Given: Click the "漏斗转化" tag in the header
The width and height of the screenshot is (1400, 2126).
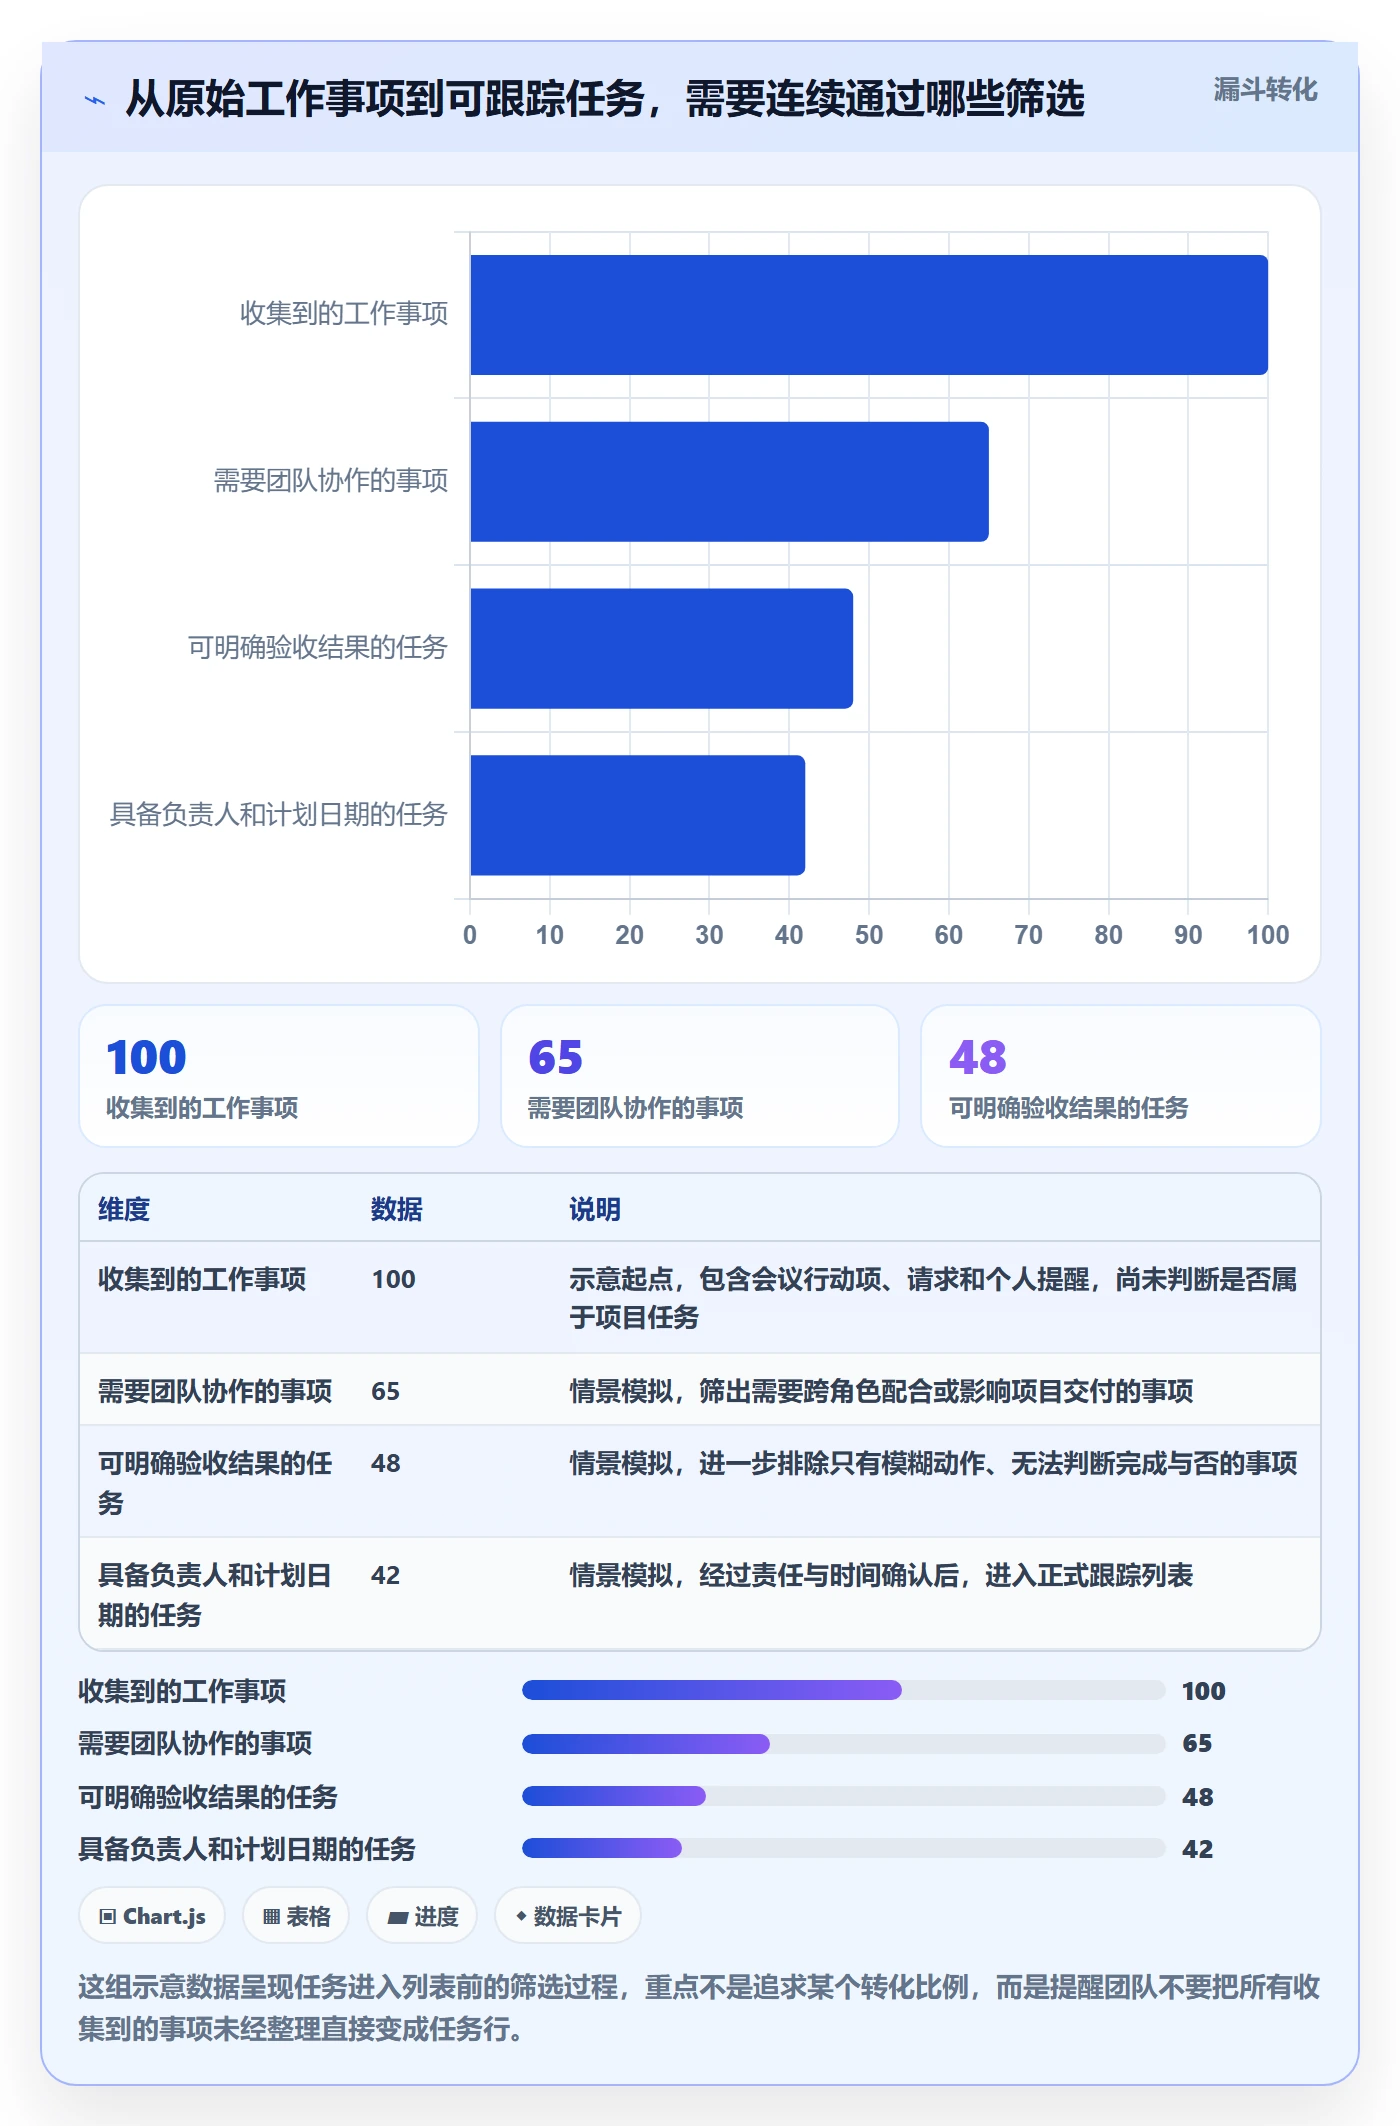Looking at the screenshot, I should tap(1265, 90).
